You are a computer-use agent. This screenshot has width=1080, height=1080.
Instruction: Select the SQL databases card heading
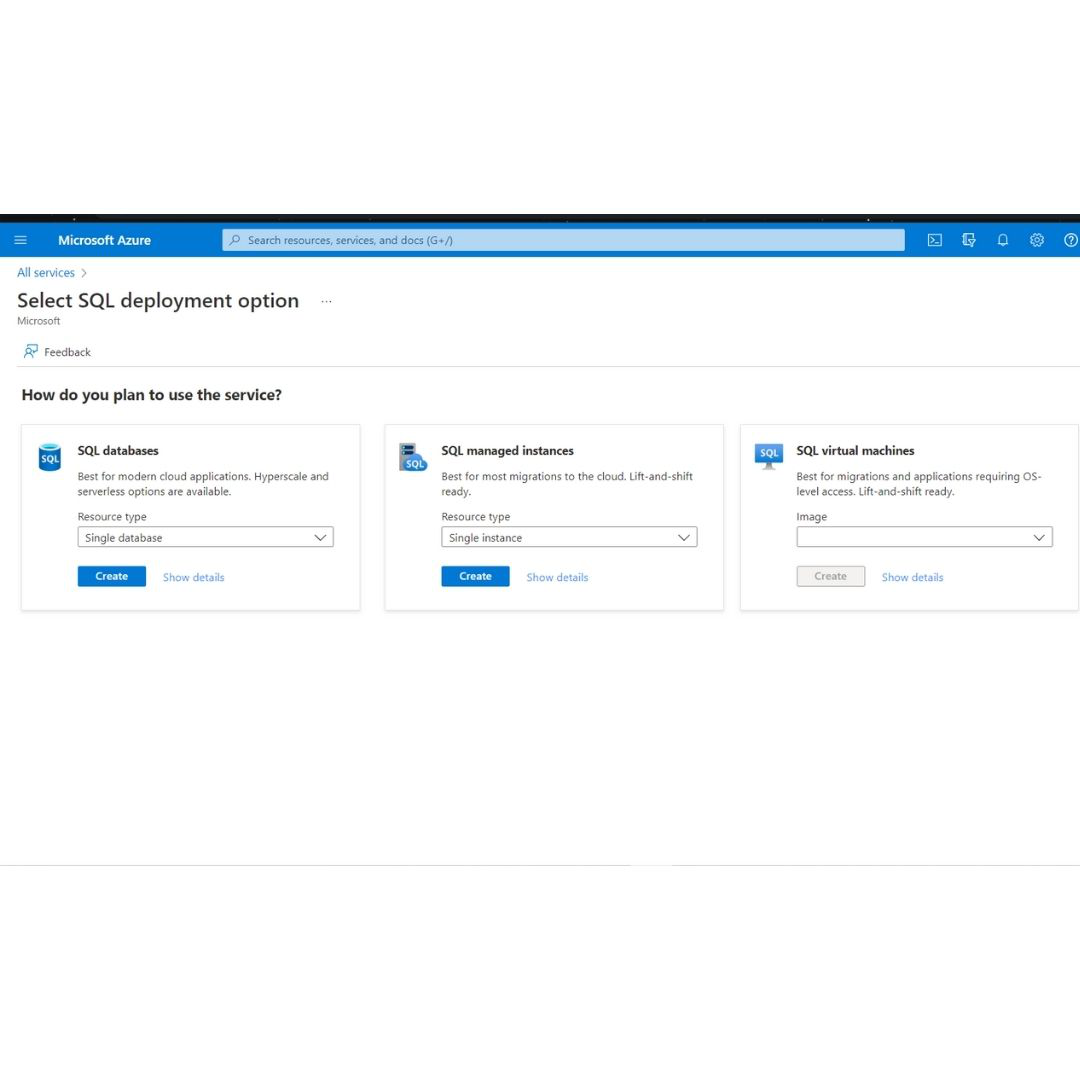[x=118, y=450]
